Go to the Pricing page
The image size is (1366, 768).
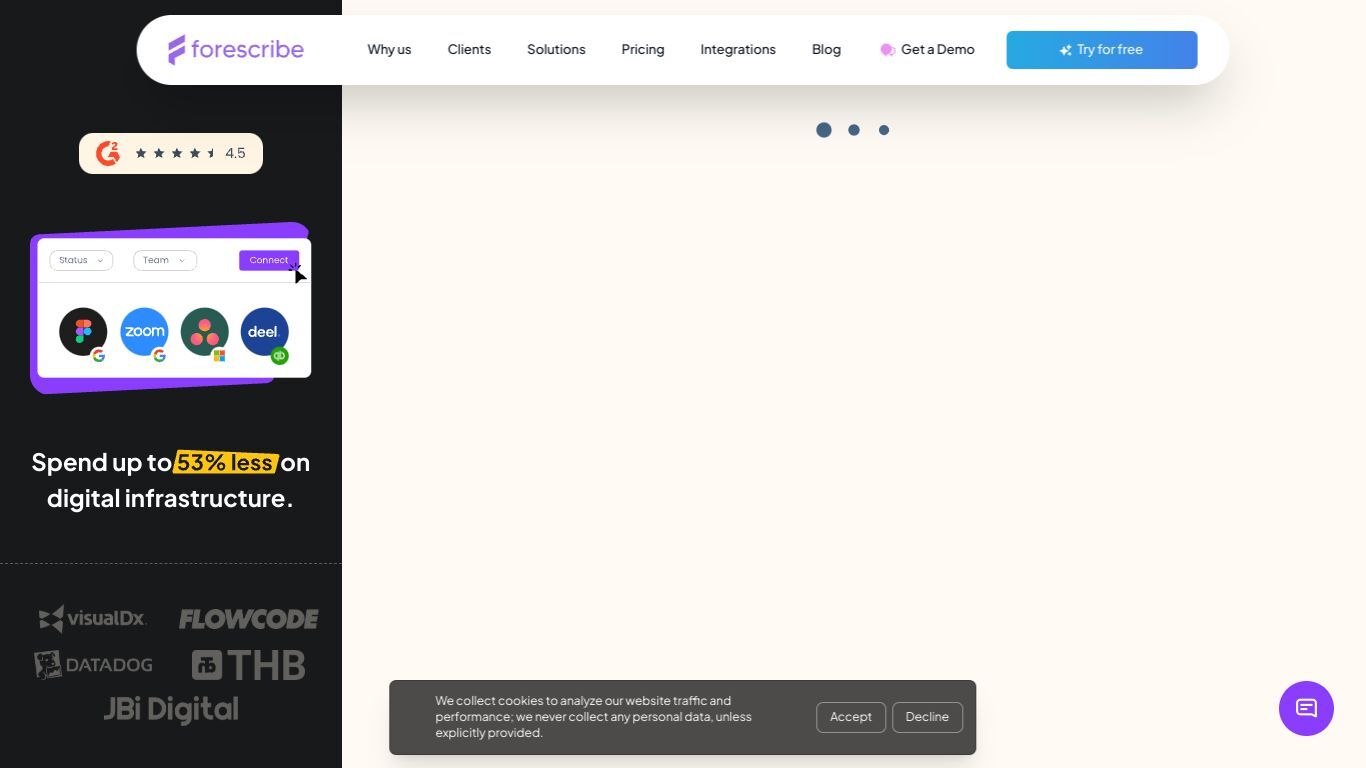point(643,49)
